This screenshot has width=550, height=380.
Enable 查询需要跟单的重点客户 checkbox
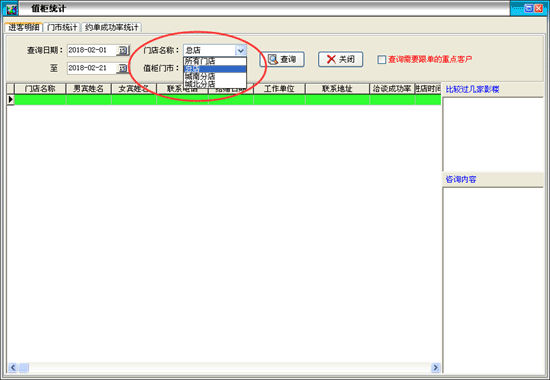[382, 60]
